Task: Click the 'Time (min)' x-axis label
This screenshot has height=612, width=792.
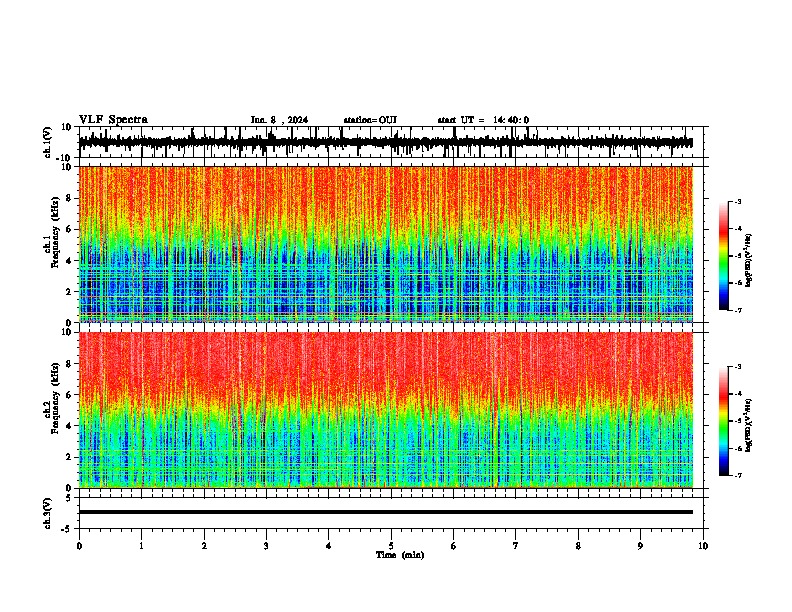Action: [400, 555]
